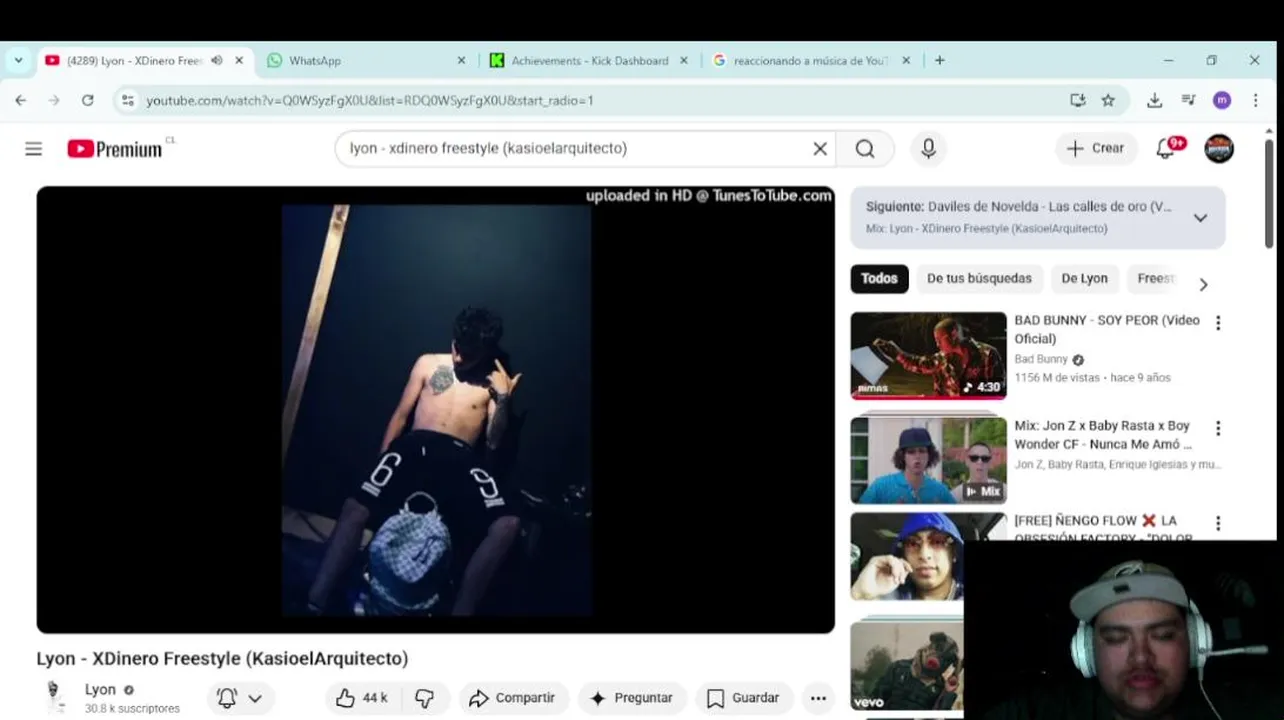Select the Todos filter chip

(879, 278)
